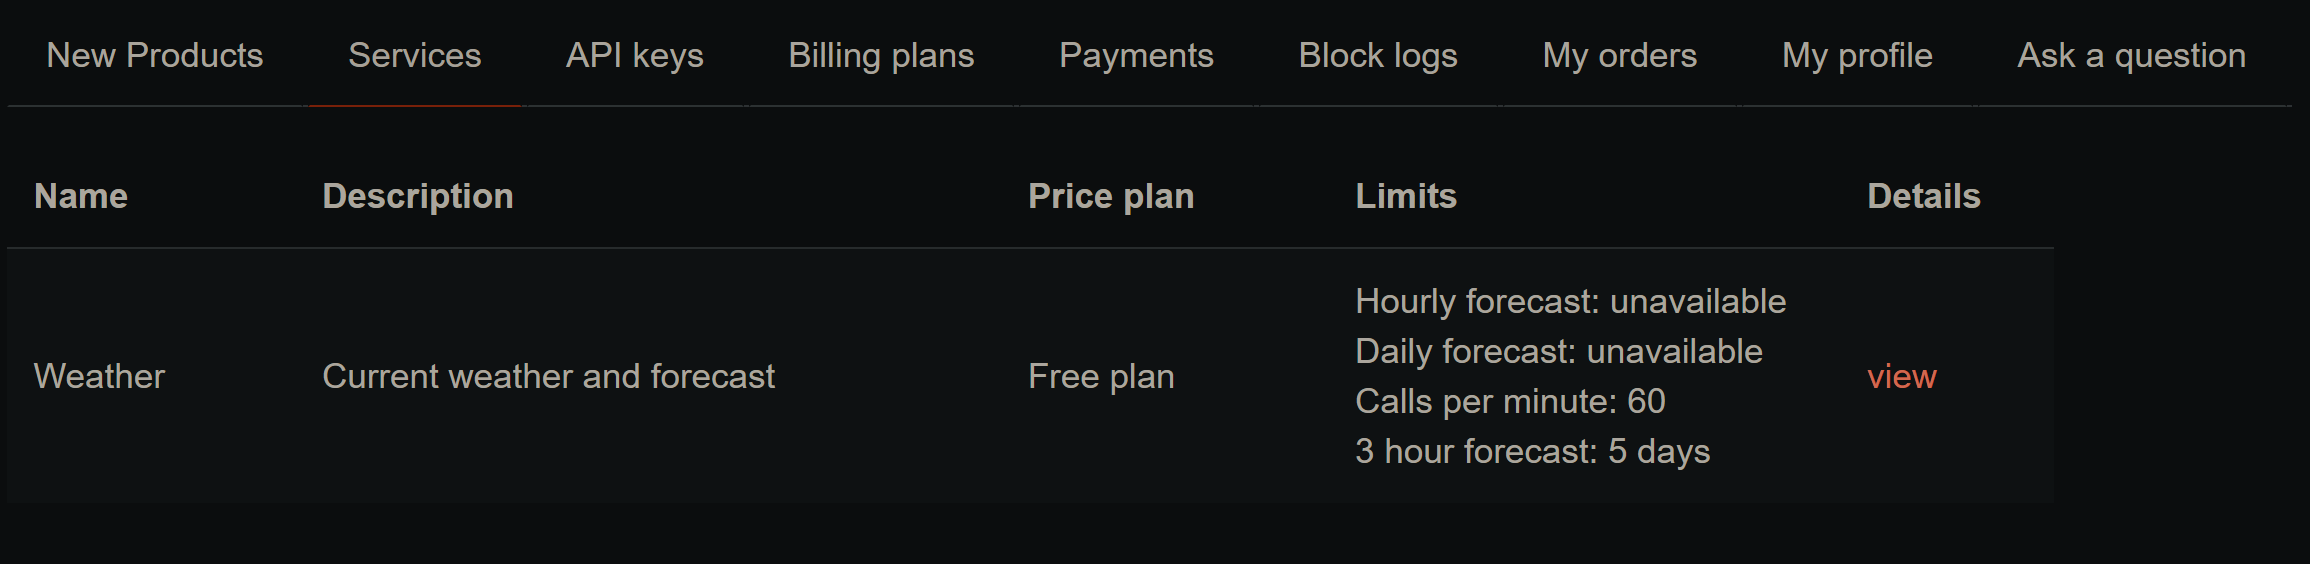
Task: Click the Details column header
Action: (x=1923, y=196)
